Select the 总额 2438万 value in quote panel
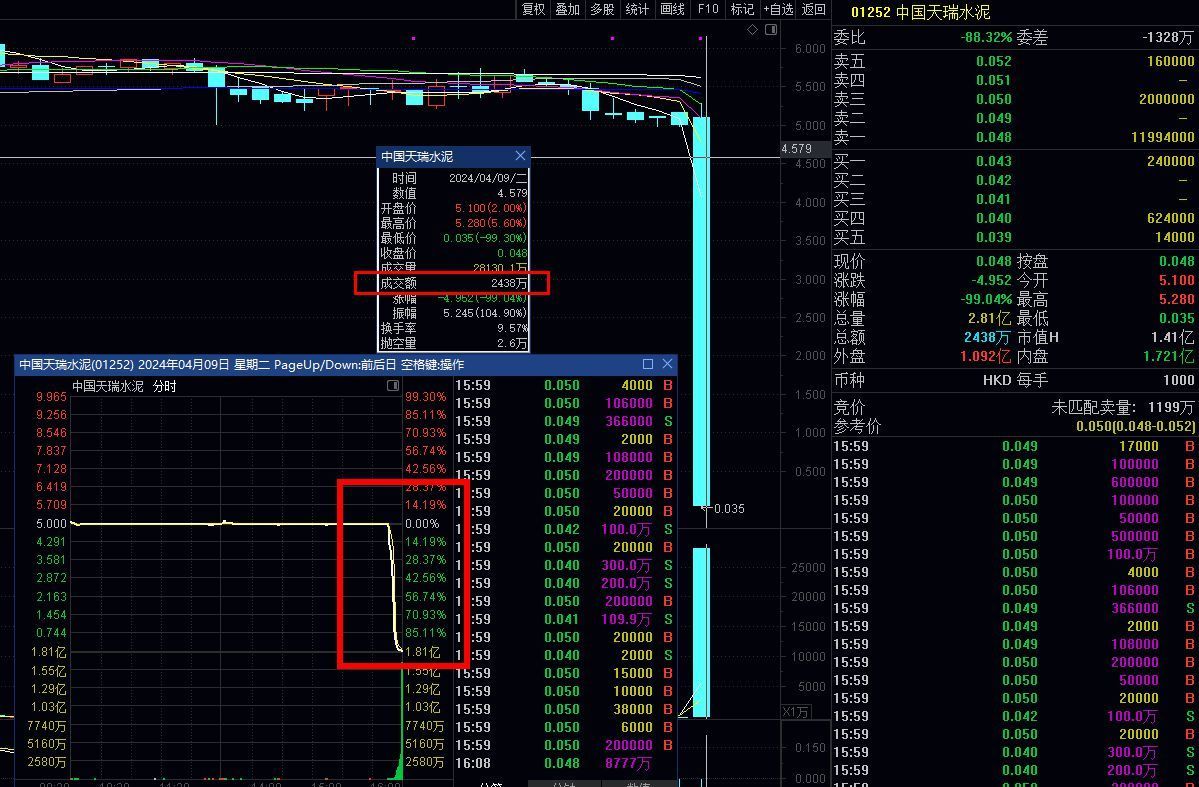Viewport: 1199px width, 787px height. pyautogui.click(x=987, y=337)
